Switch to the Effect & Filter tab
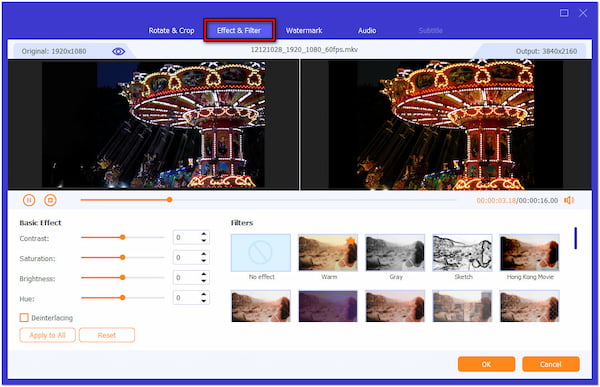Image resolution: width=600 pixels, height=387 pixels. [239, 30]
